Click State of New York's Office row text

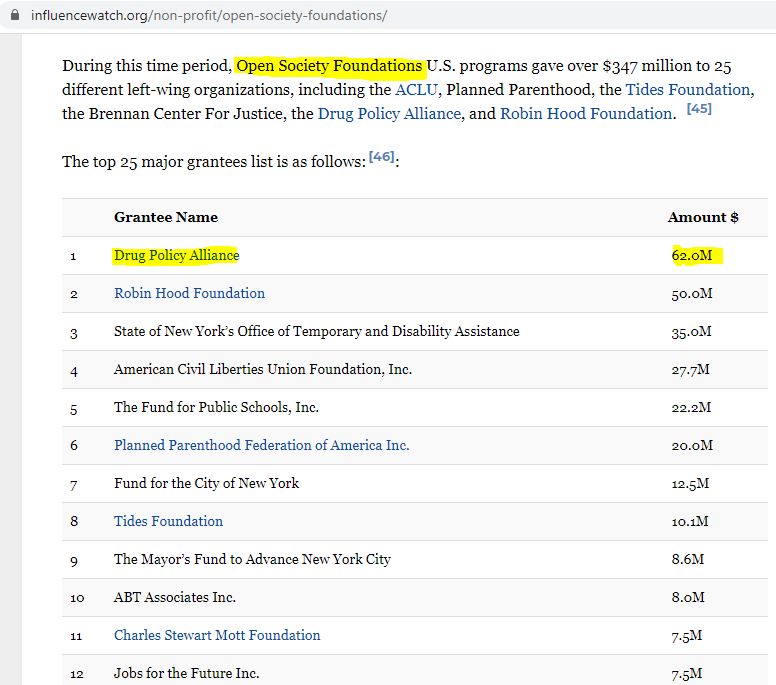[x=317, y=331]
